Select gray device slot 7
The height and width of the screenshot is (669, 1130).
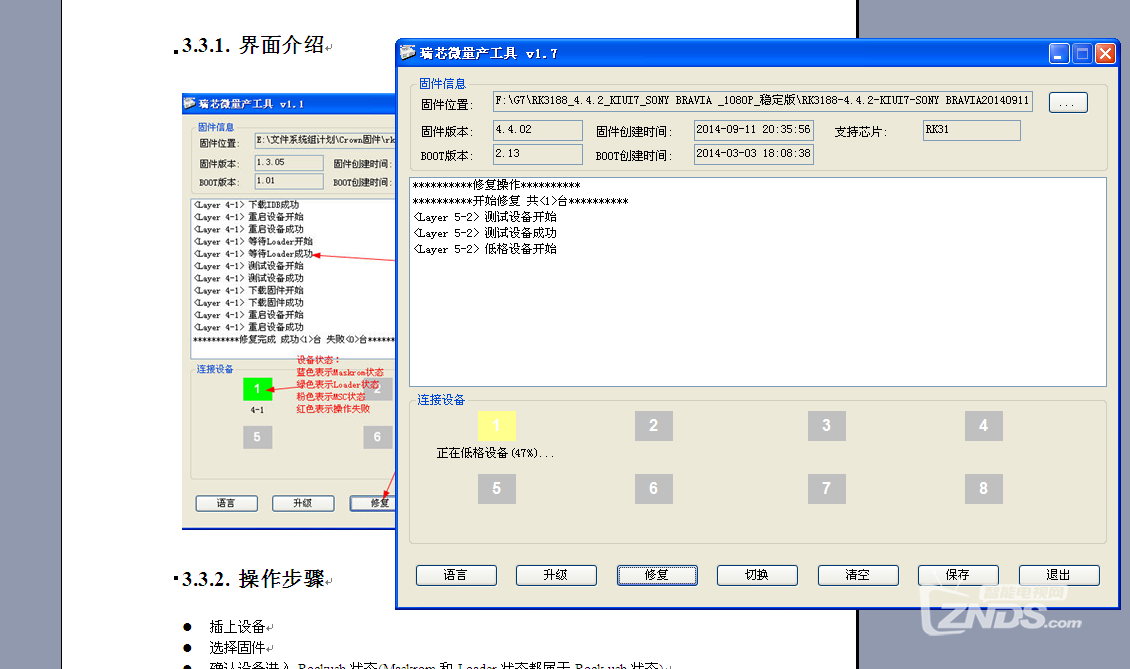coord(826,489)
